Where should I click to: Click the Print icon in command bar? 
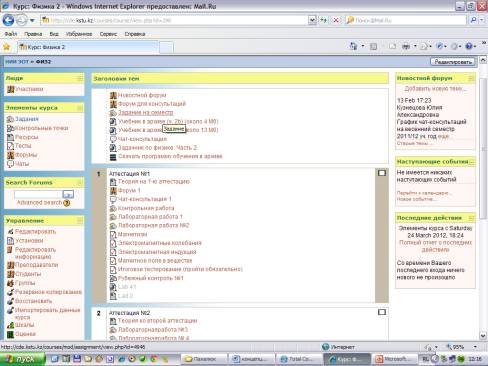click(x=406, y=47)
